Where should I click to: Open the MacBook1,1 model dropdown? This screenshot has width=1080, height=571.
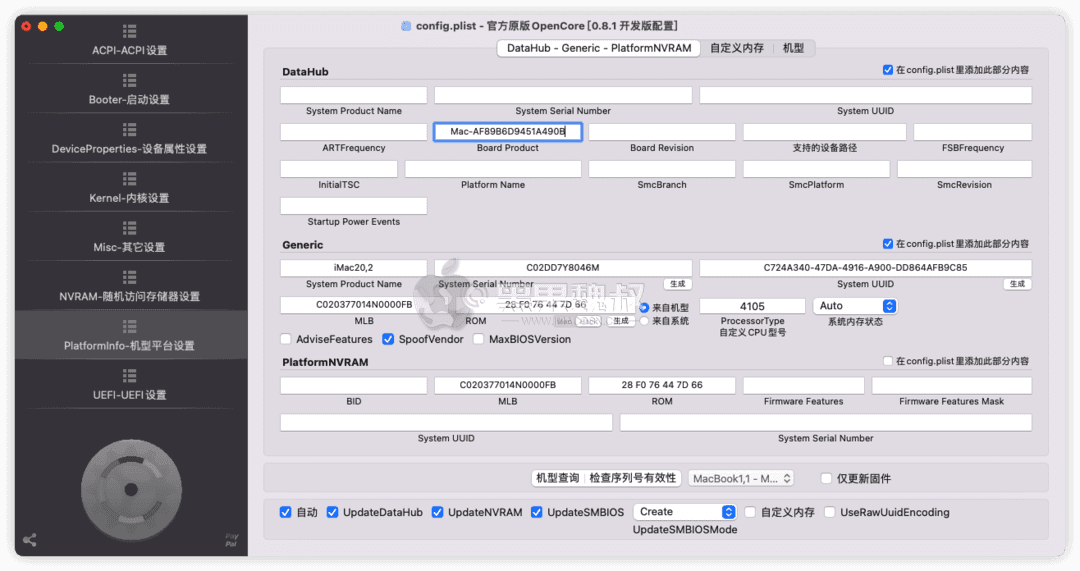coord(741,479)
